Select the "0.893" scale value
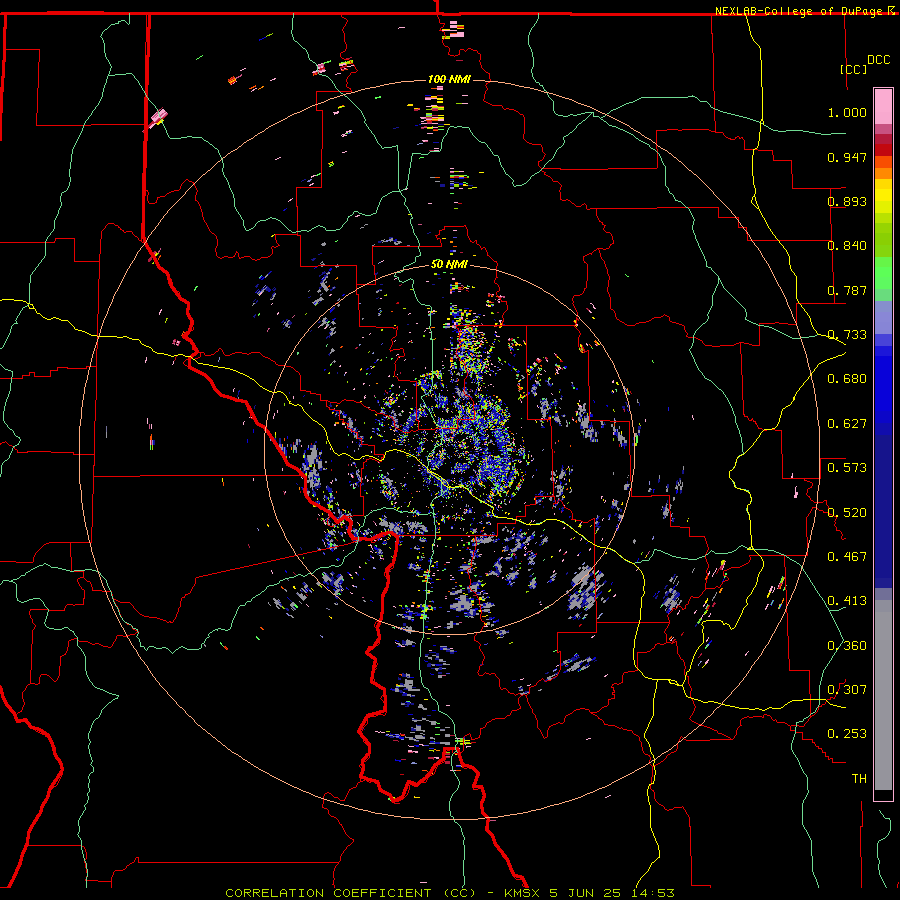 pos(847,201)
